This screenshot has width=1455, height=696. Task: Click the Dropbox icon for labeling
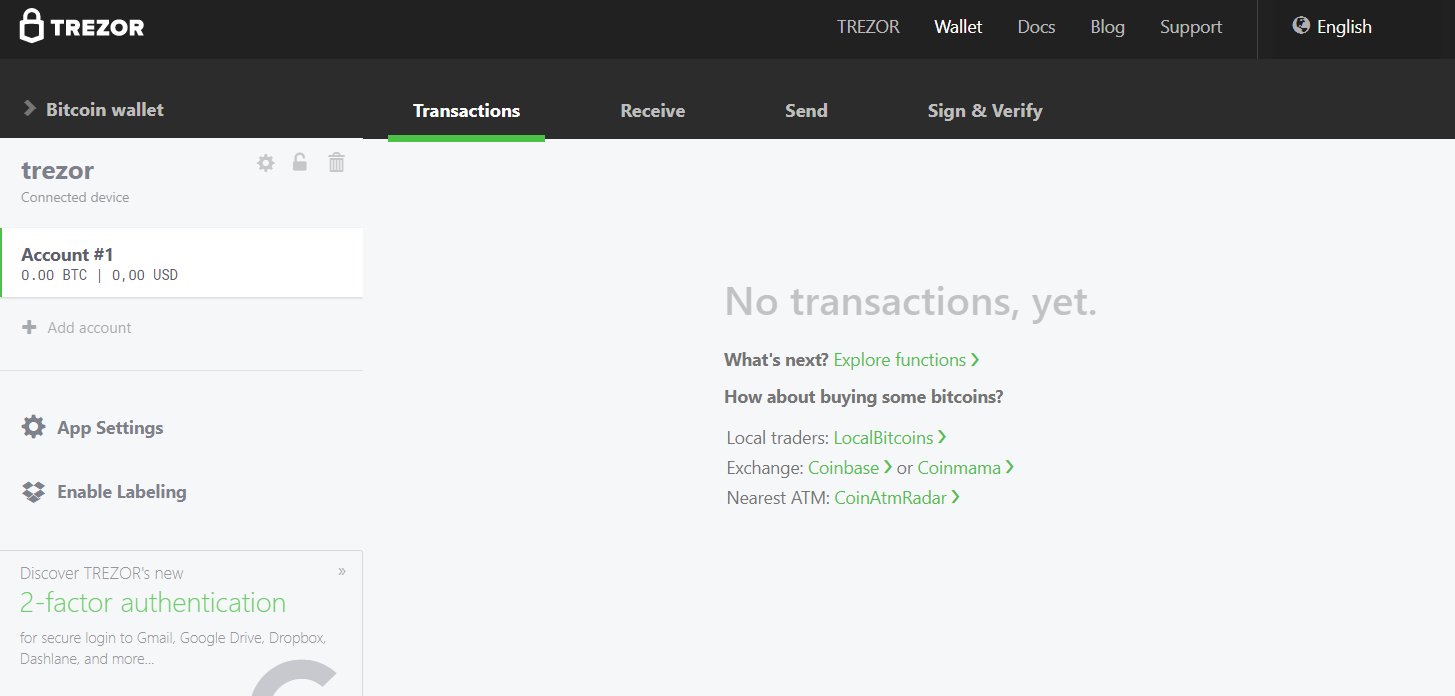pyautogui.click(x=33, y=492)
